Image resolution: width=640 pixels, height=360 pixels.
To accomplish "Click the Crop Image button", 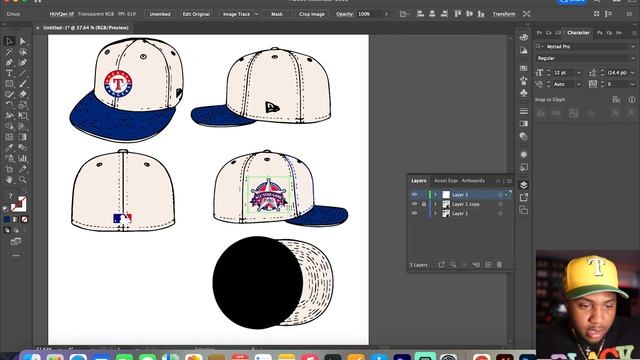I will (x=312, y=14).
